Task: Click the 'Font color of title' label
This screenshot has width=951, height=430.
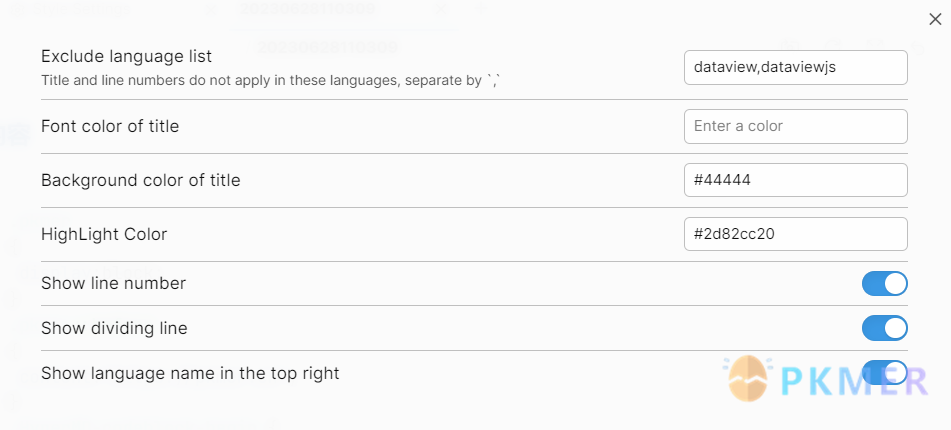Action: [x=110, y=126]
